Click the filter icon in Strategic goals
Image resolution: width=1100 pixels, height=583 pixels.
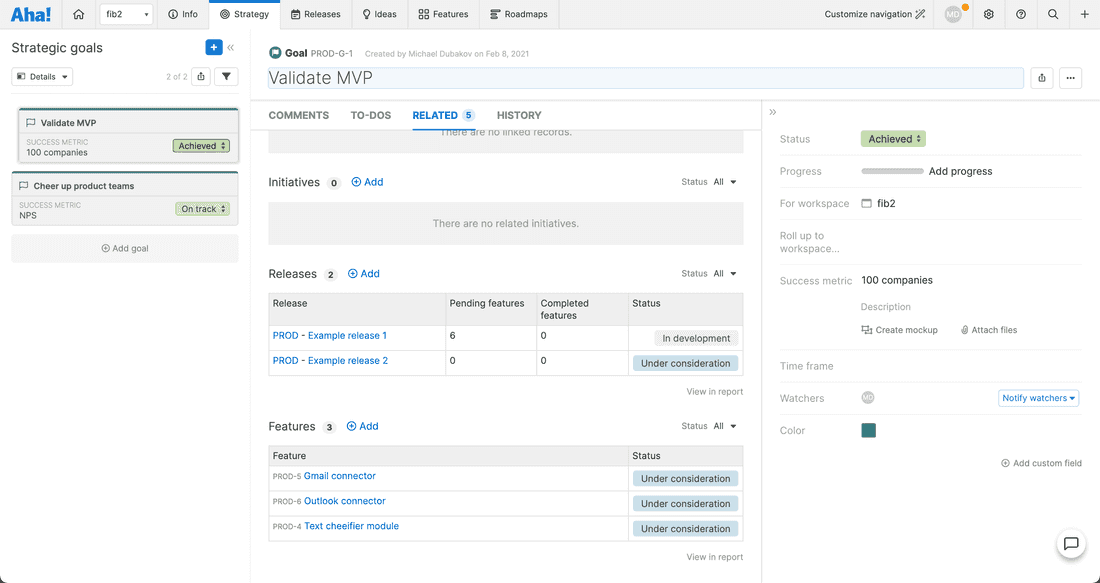tap(227, 77)
